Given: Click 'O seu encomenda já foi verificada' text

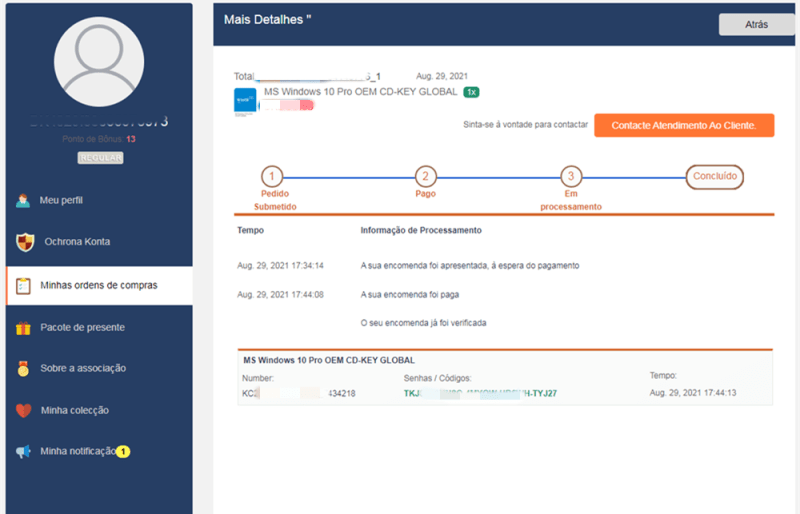Looking at the screenshot, I should (423, 323).
